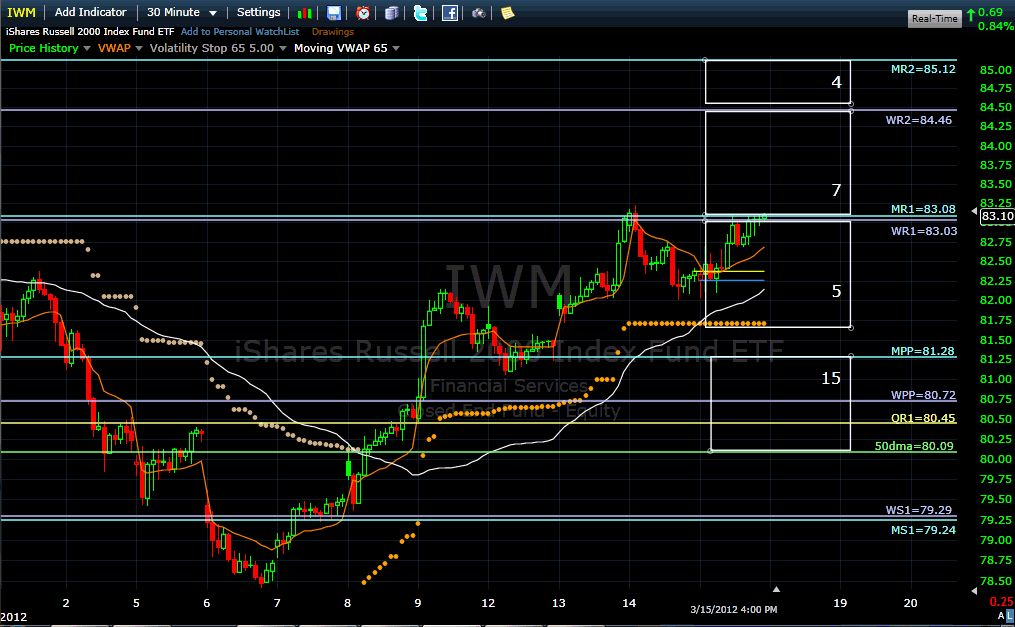The height and width of the screenshot is (627, 1015).
Task: Select the 50dma=80.09 label
Action: 914,446
